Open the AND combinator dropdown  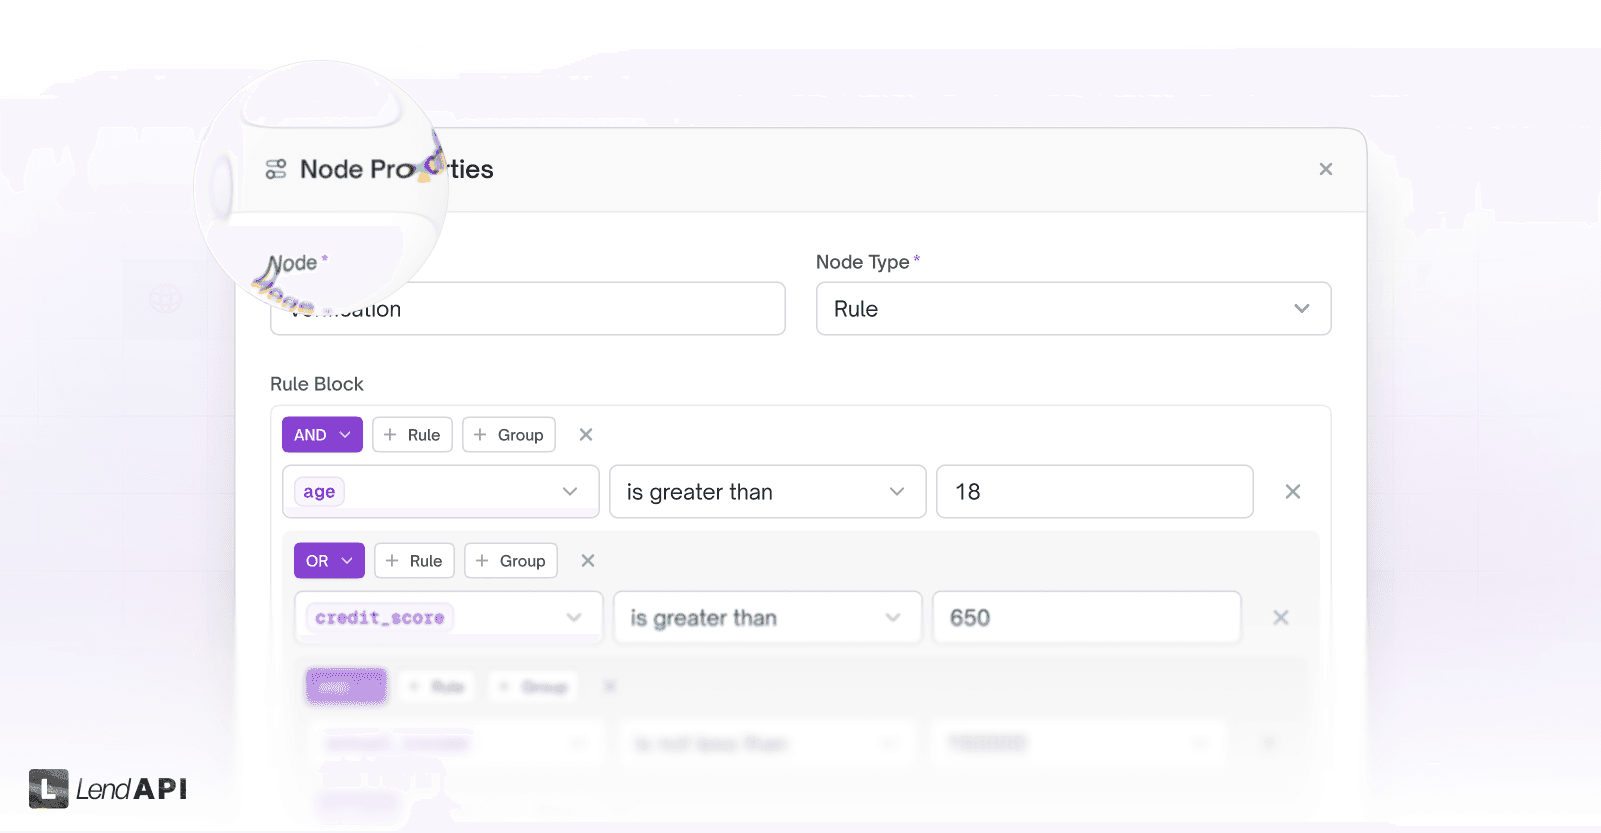tap(322, 435)
